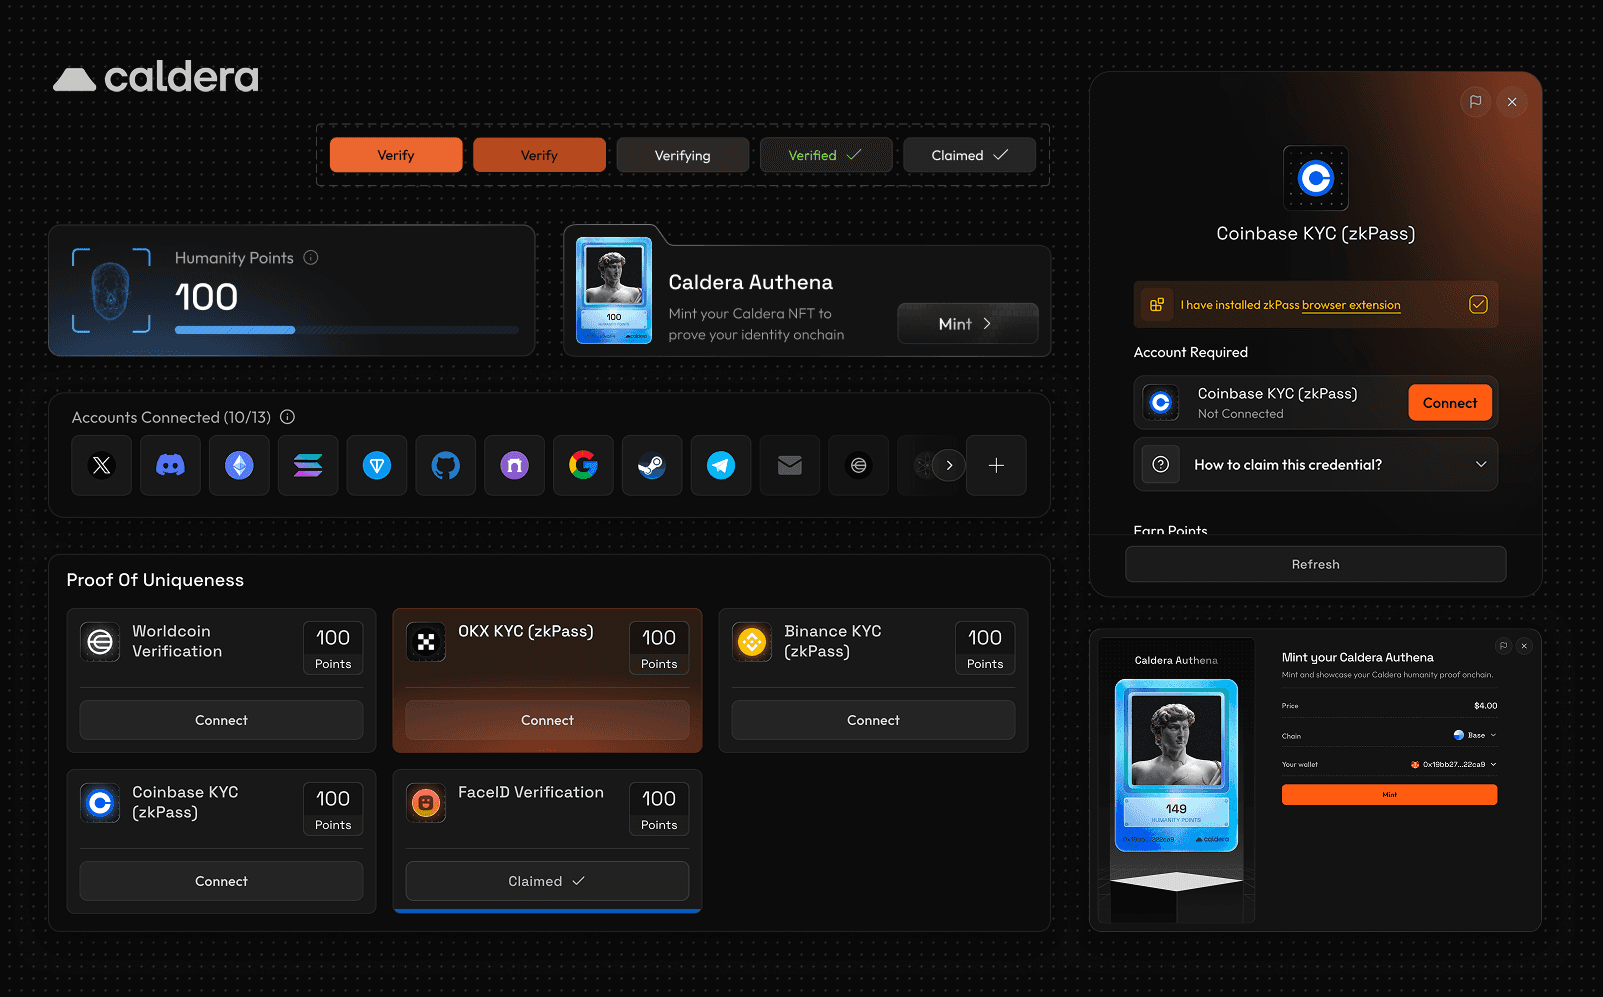Click the green Verified button
This screenshot has height=997, width=1603.
tap(826, 155)
